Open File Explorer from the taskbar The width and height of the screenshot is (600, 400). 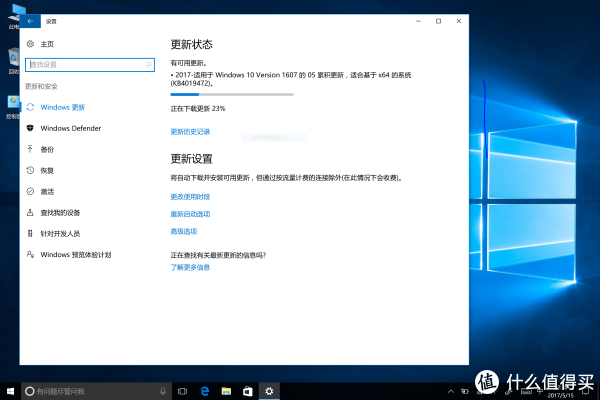pos(226,391)
